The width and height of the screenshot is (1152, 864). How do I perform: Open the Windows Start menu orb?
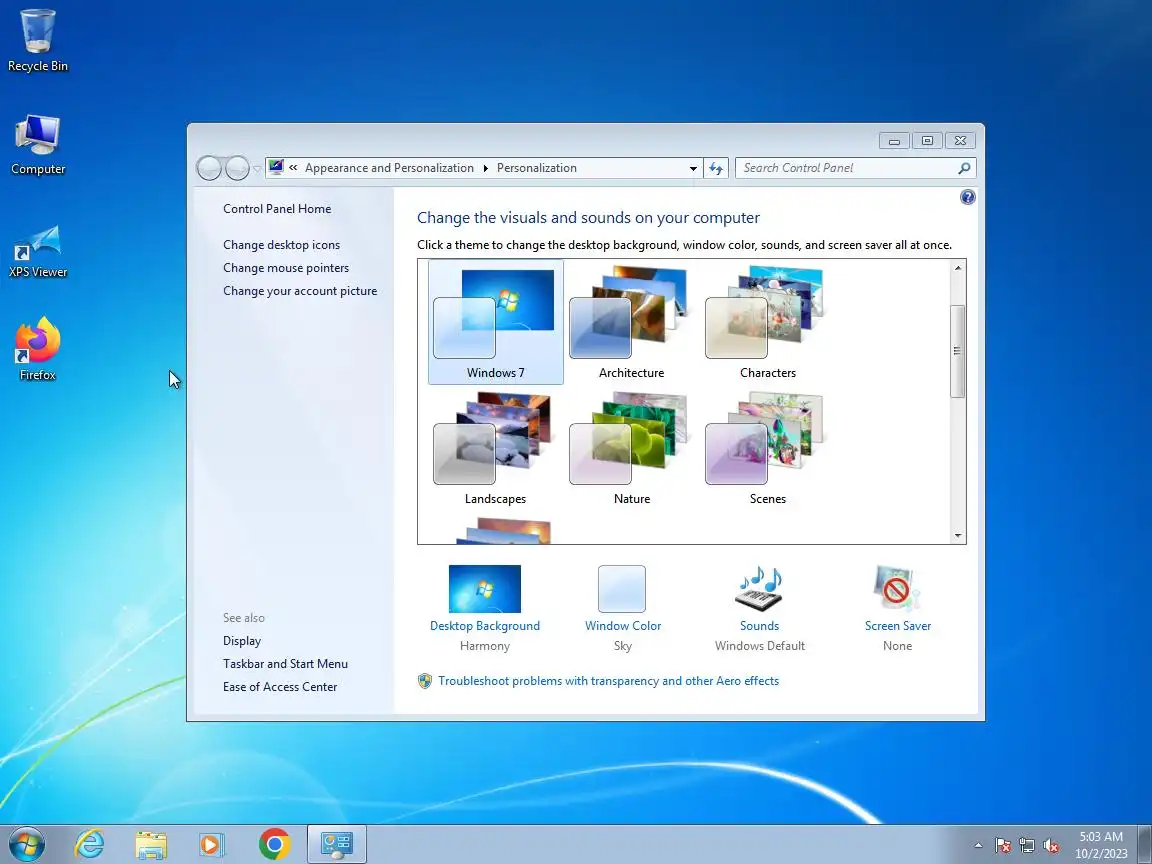27,844
